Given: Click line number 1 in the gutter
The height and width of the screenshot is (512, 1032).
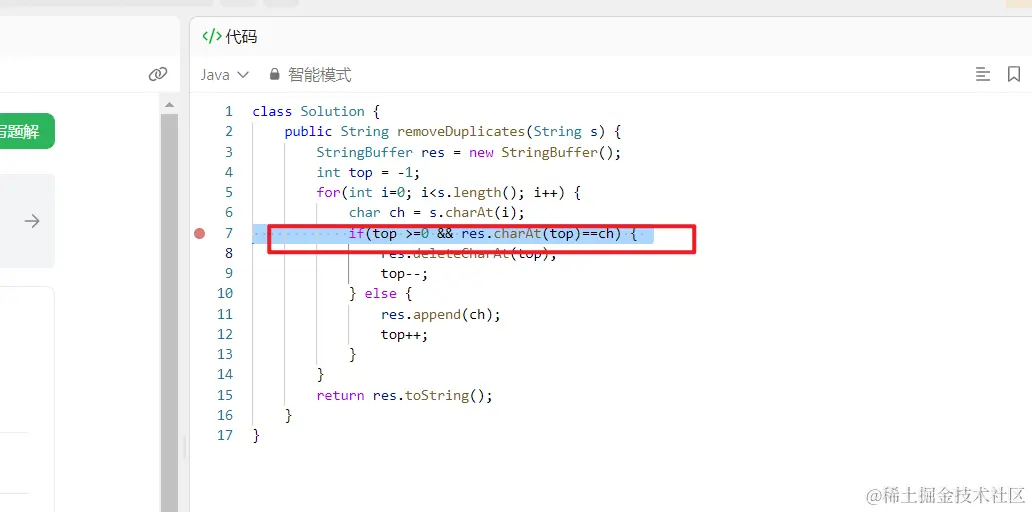Looking at the screenshot, I should coord(228,111).
